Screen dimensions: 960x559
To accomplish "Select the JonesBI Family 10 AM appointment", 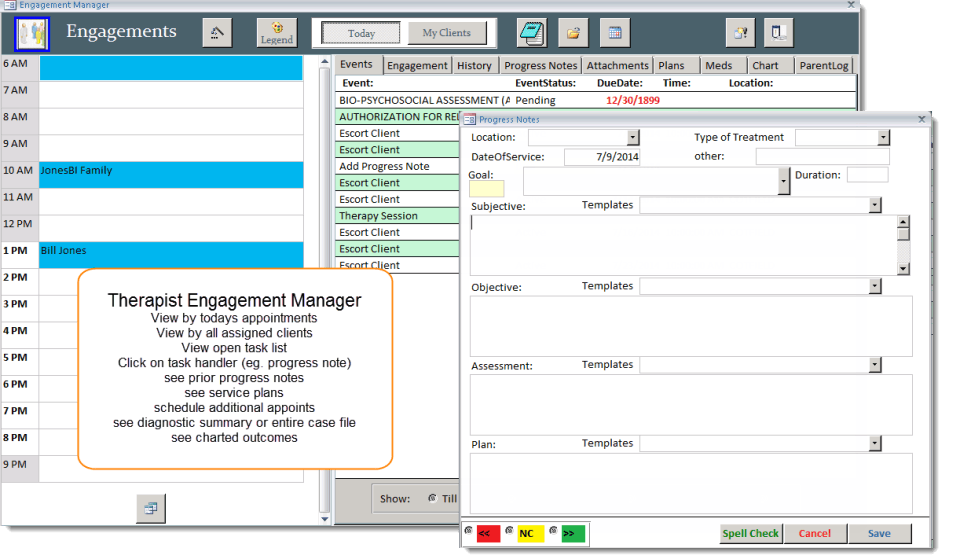I will coord(171,175).
